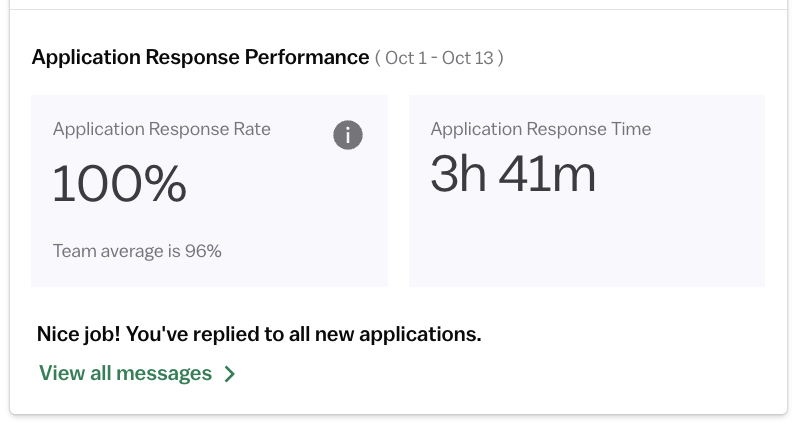Screen dimensions: 796x426
Task: Click the Application Response Performance heading
Action: tap(200, 57)
